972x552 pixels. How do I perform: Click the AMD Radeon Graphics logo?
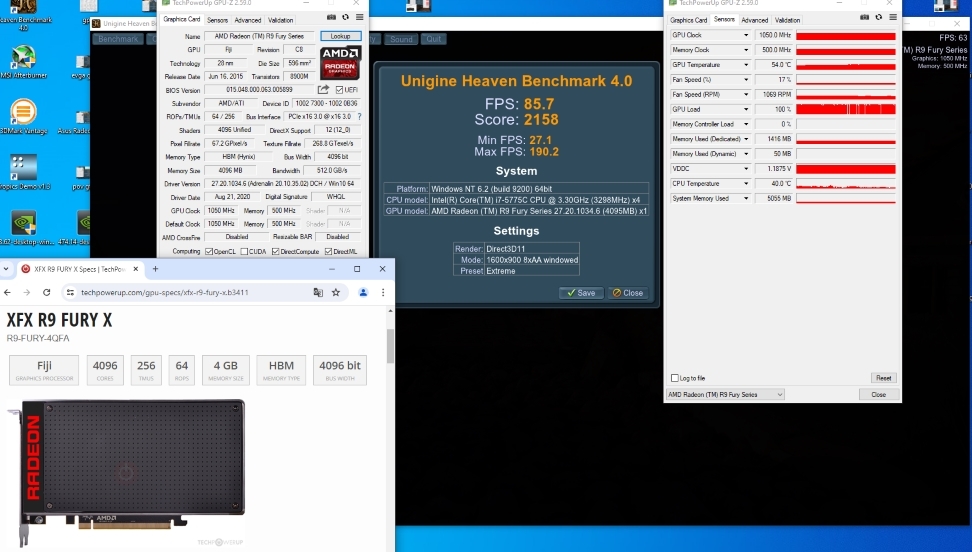340,63
